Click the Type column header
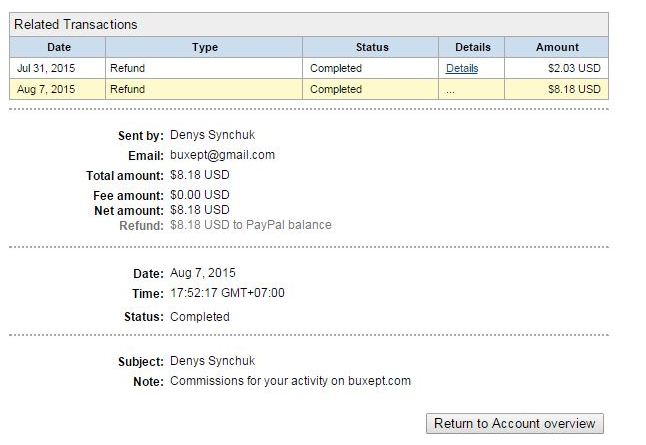Screen dimensions: 646x445 [x=204, y=47]
